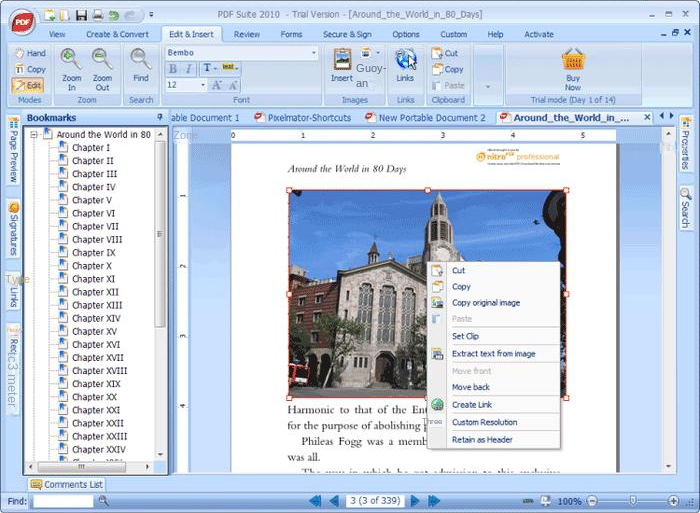Toggle bold text formatting
This screenshot has height=513, width=700.
pyautogui.click(x=172, y=69)
